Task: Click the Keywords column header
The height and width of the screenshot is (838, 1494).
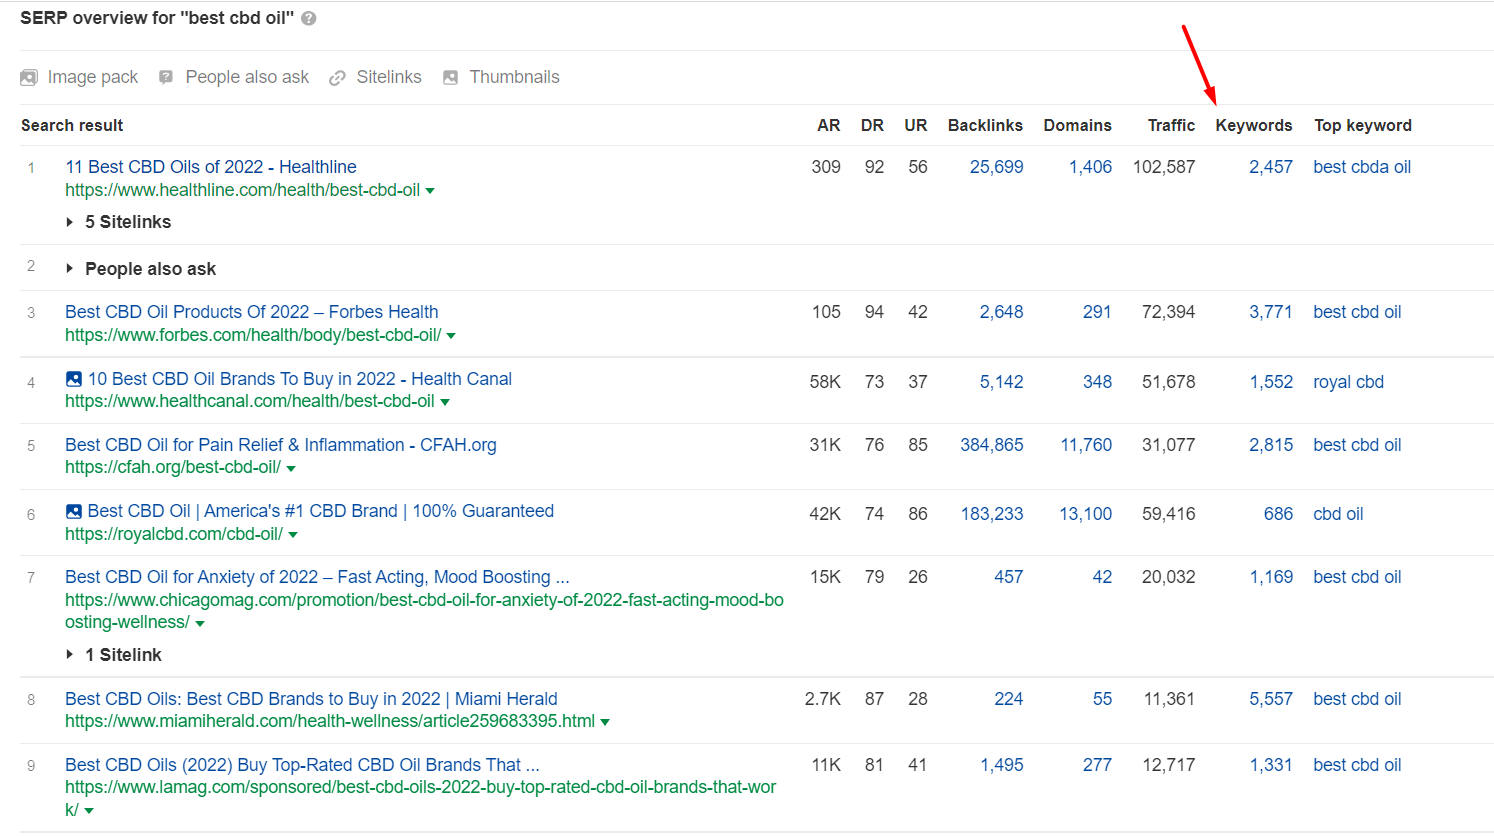Action: pyautogui.click(x=1254, y=125)
